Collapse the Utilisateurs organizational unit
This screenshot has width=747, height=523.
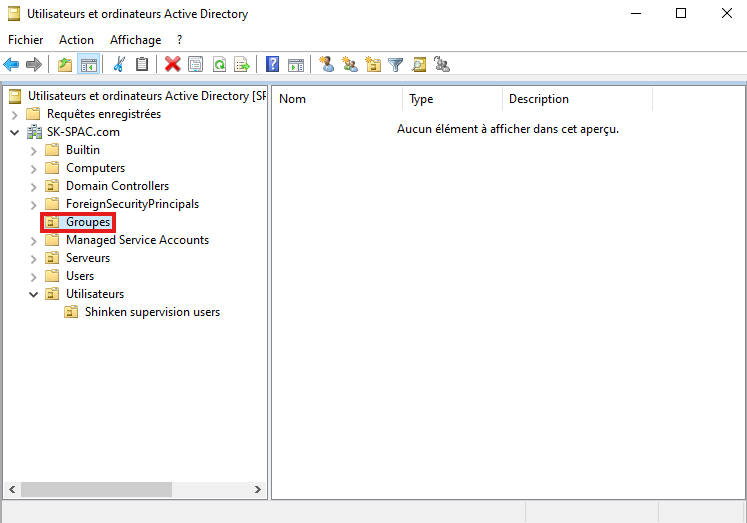click(x=34, y=294)
